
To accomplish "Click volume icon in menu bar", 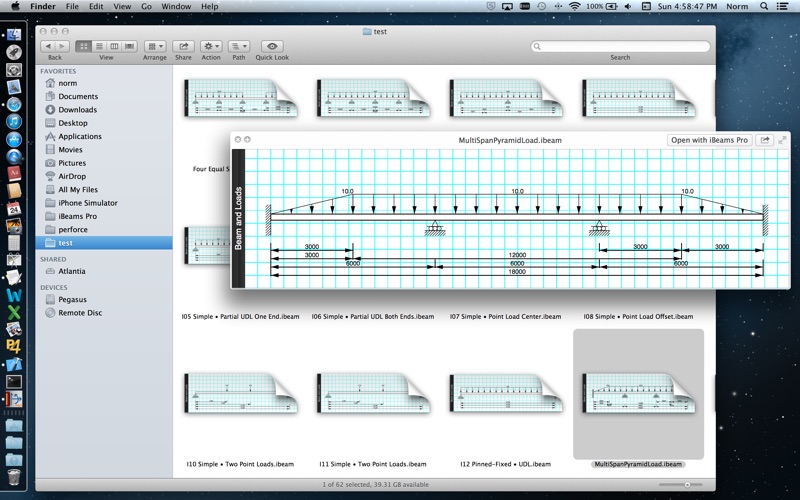I will pyautogui.click(x=628, y=6).
